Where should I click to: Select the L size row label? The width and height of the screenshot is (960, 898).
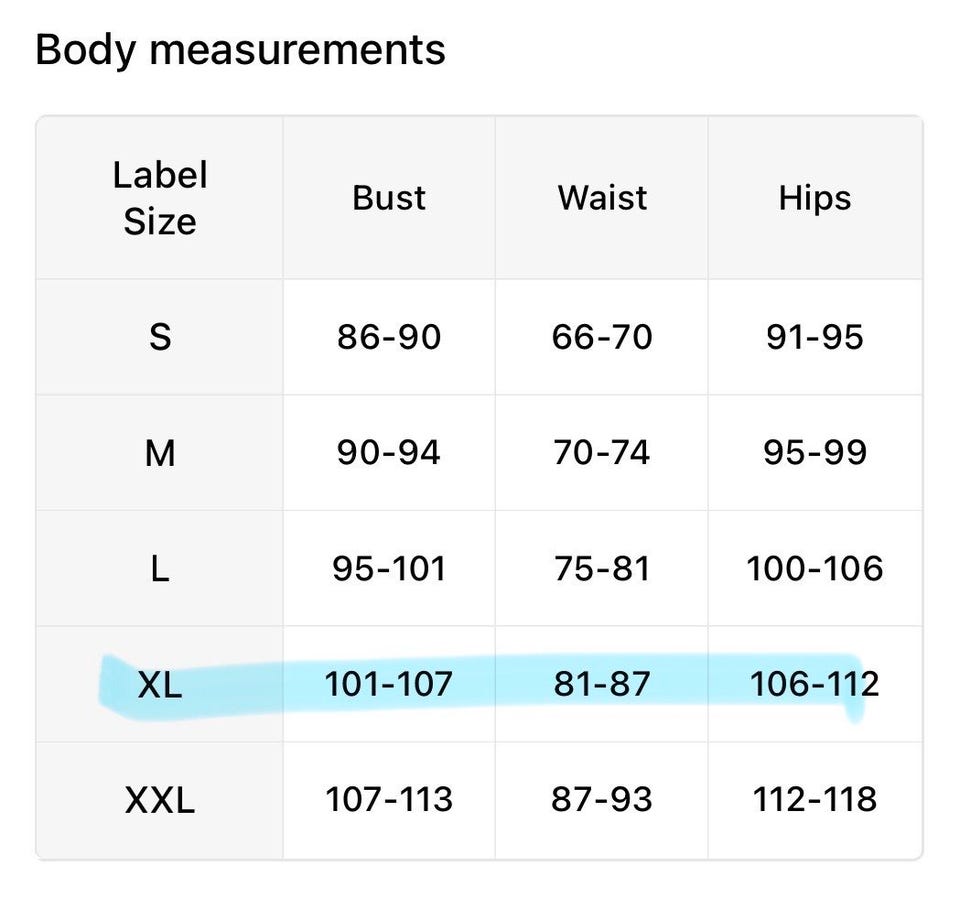160,569
